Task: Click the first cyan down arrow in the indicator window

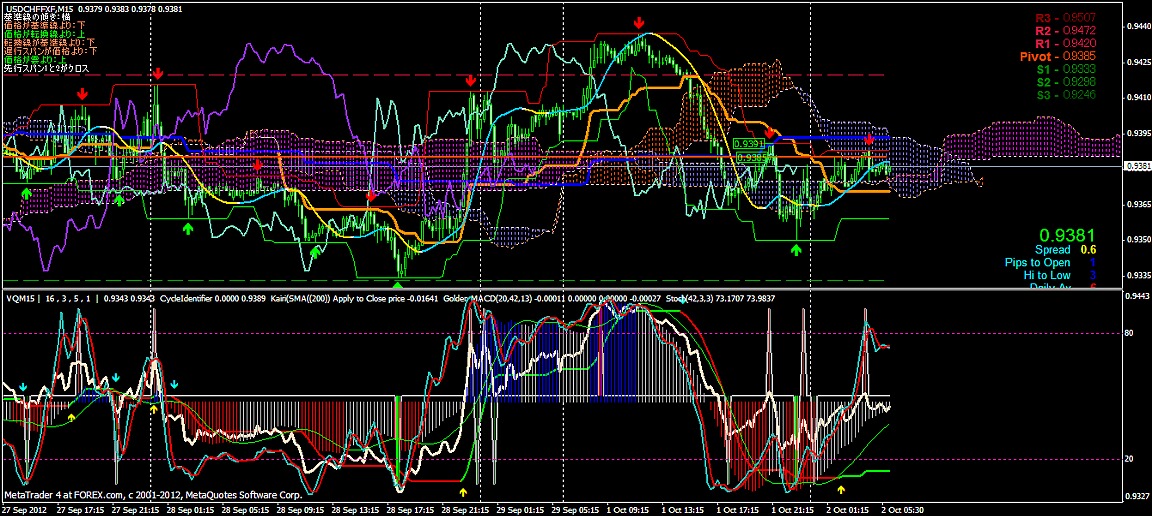Action: pyautogui.click(x=22, y=386)
